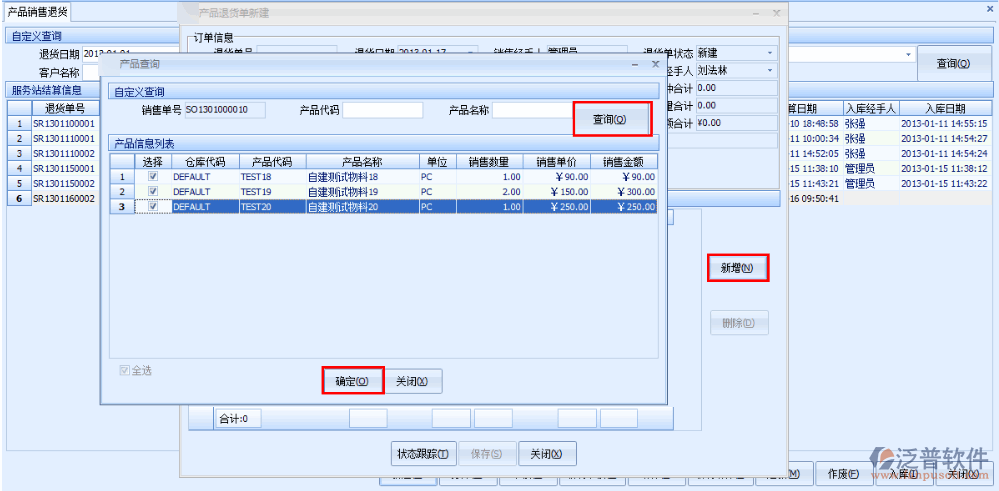Sort by 销售金额 column header
999x491 pixels.
[x=624, y=161]
